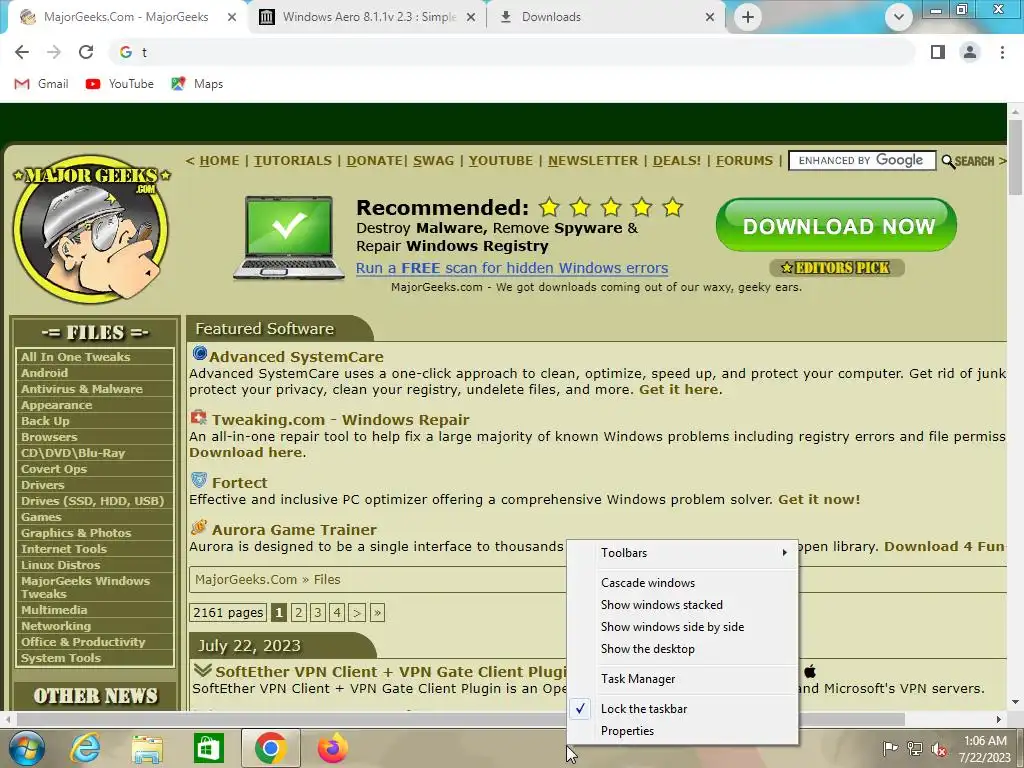Click the Action Center flag tray icon
This screenshot has height=768, width=1024.
click(x=890, y=748)
